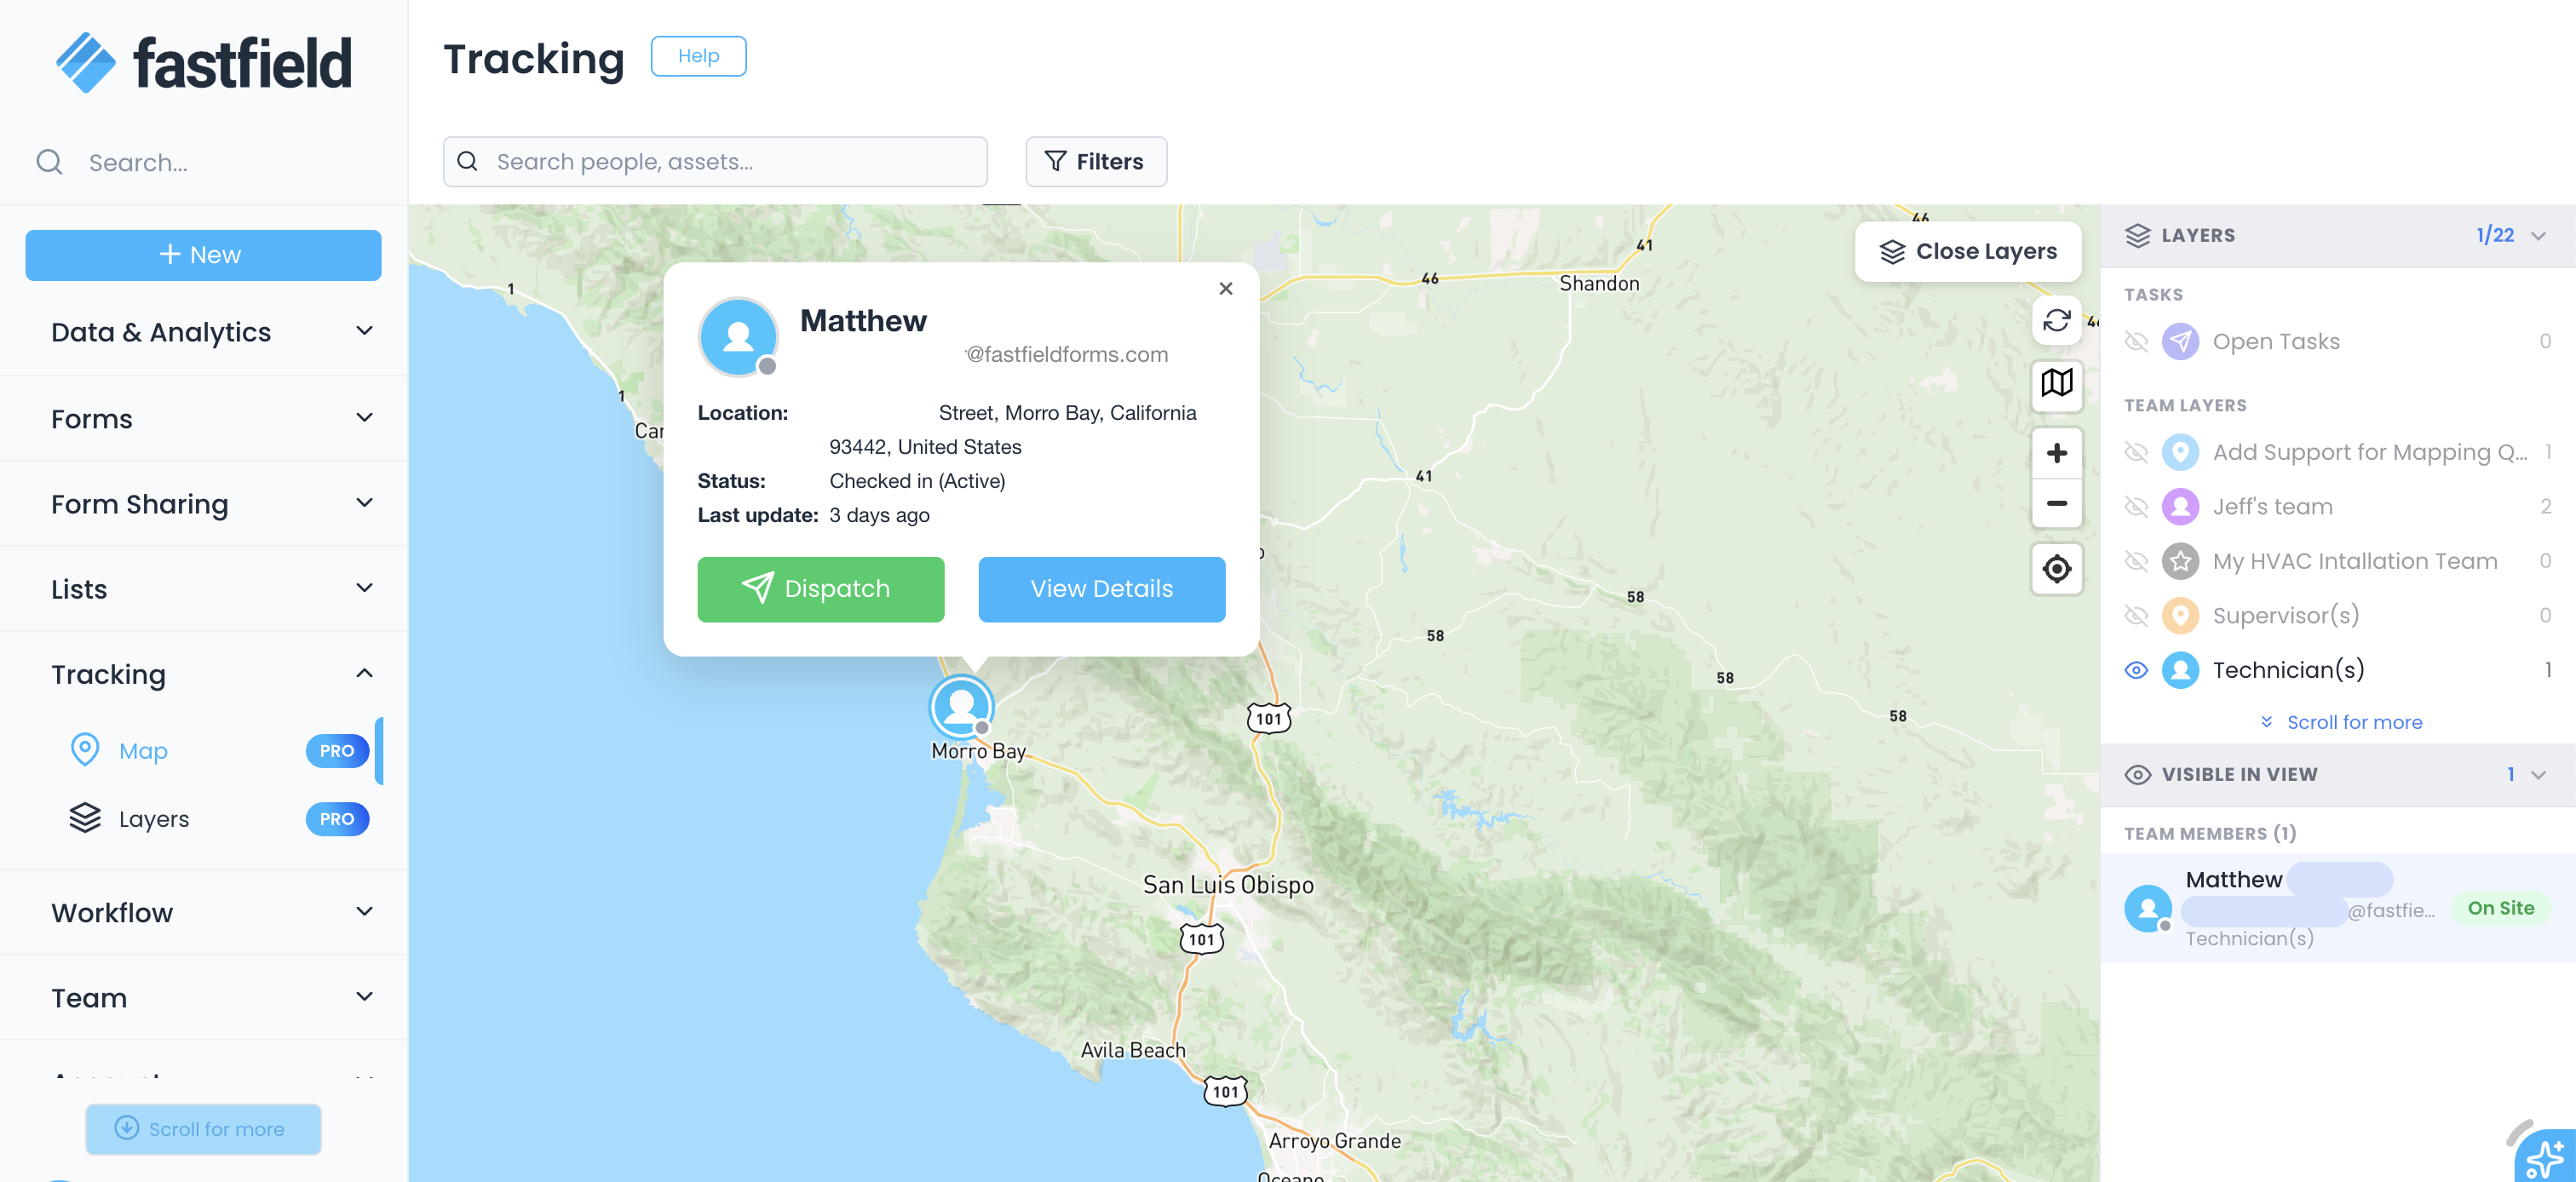Center map with locate-me icon
Screen dimensions: 2576x1182
2056,569
